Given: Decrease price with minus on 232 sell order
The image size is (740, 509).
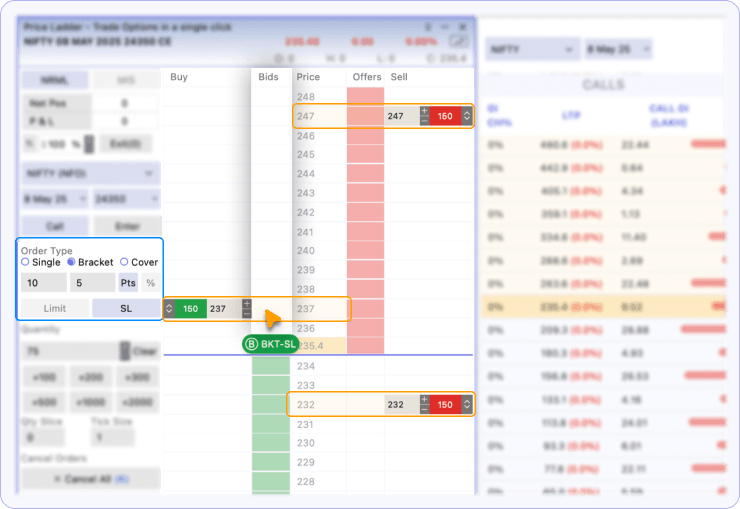Looking at the screenshot, I should [x=424, y=409].
